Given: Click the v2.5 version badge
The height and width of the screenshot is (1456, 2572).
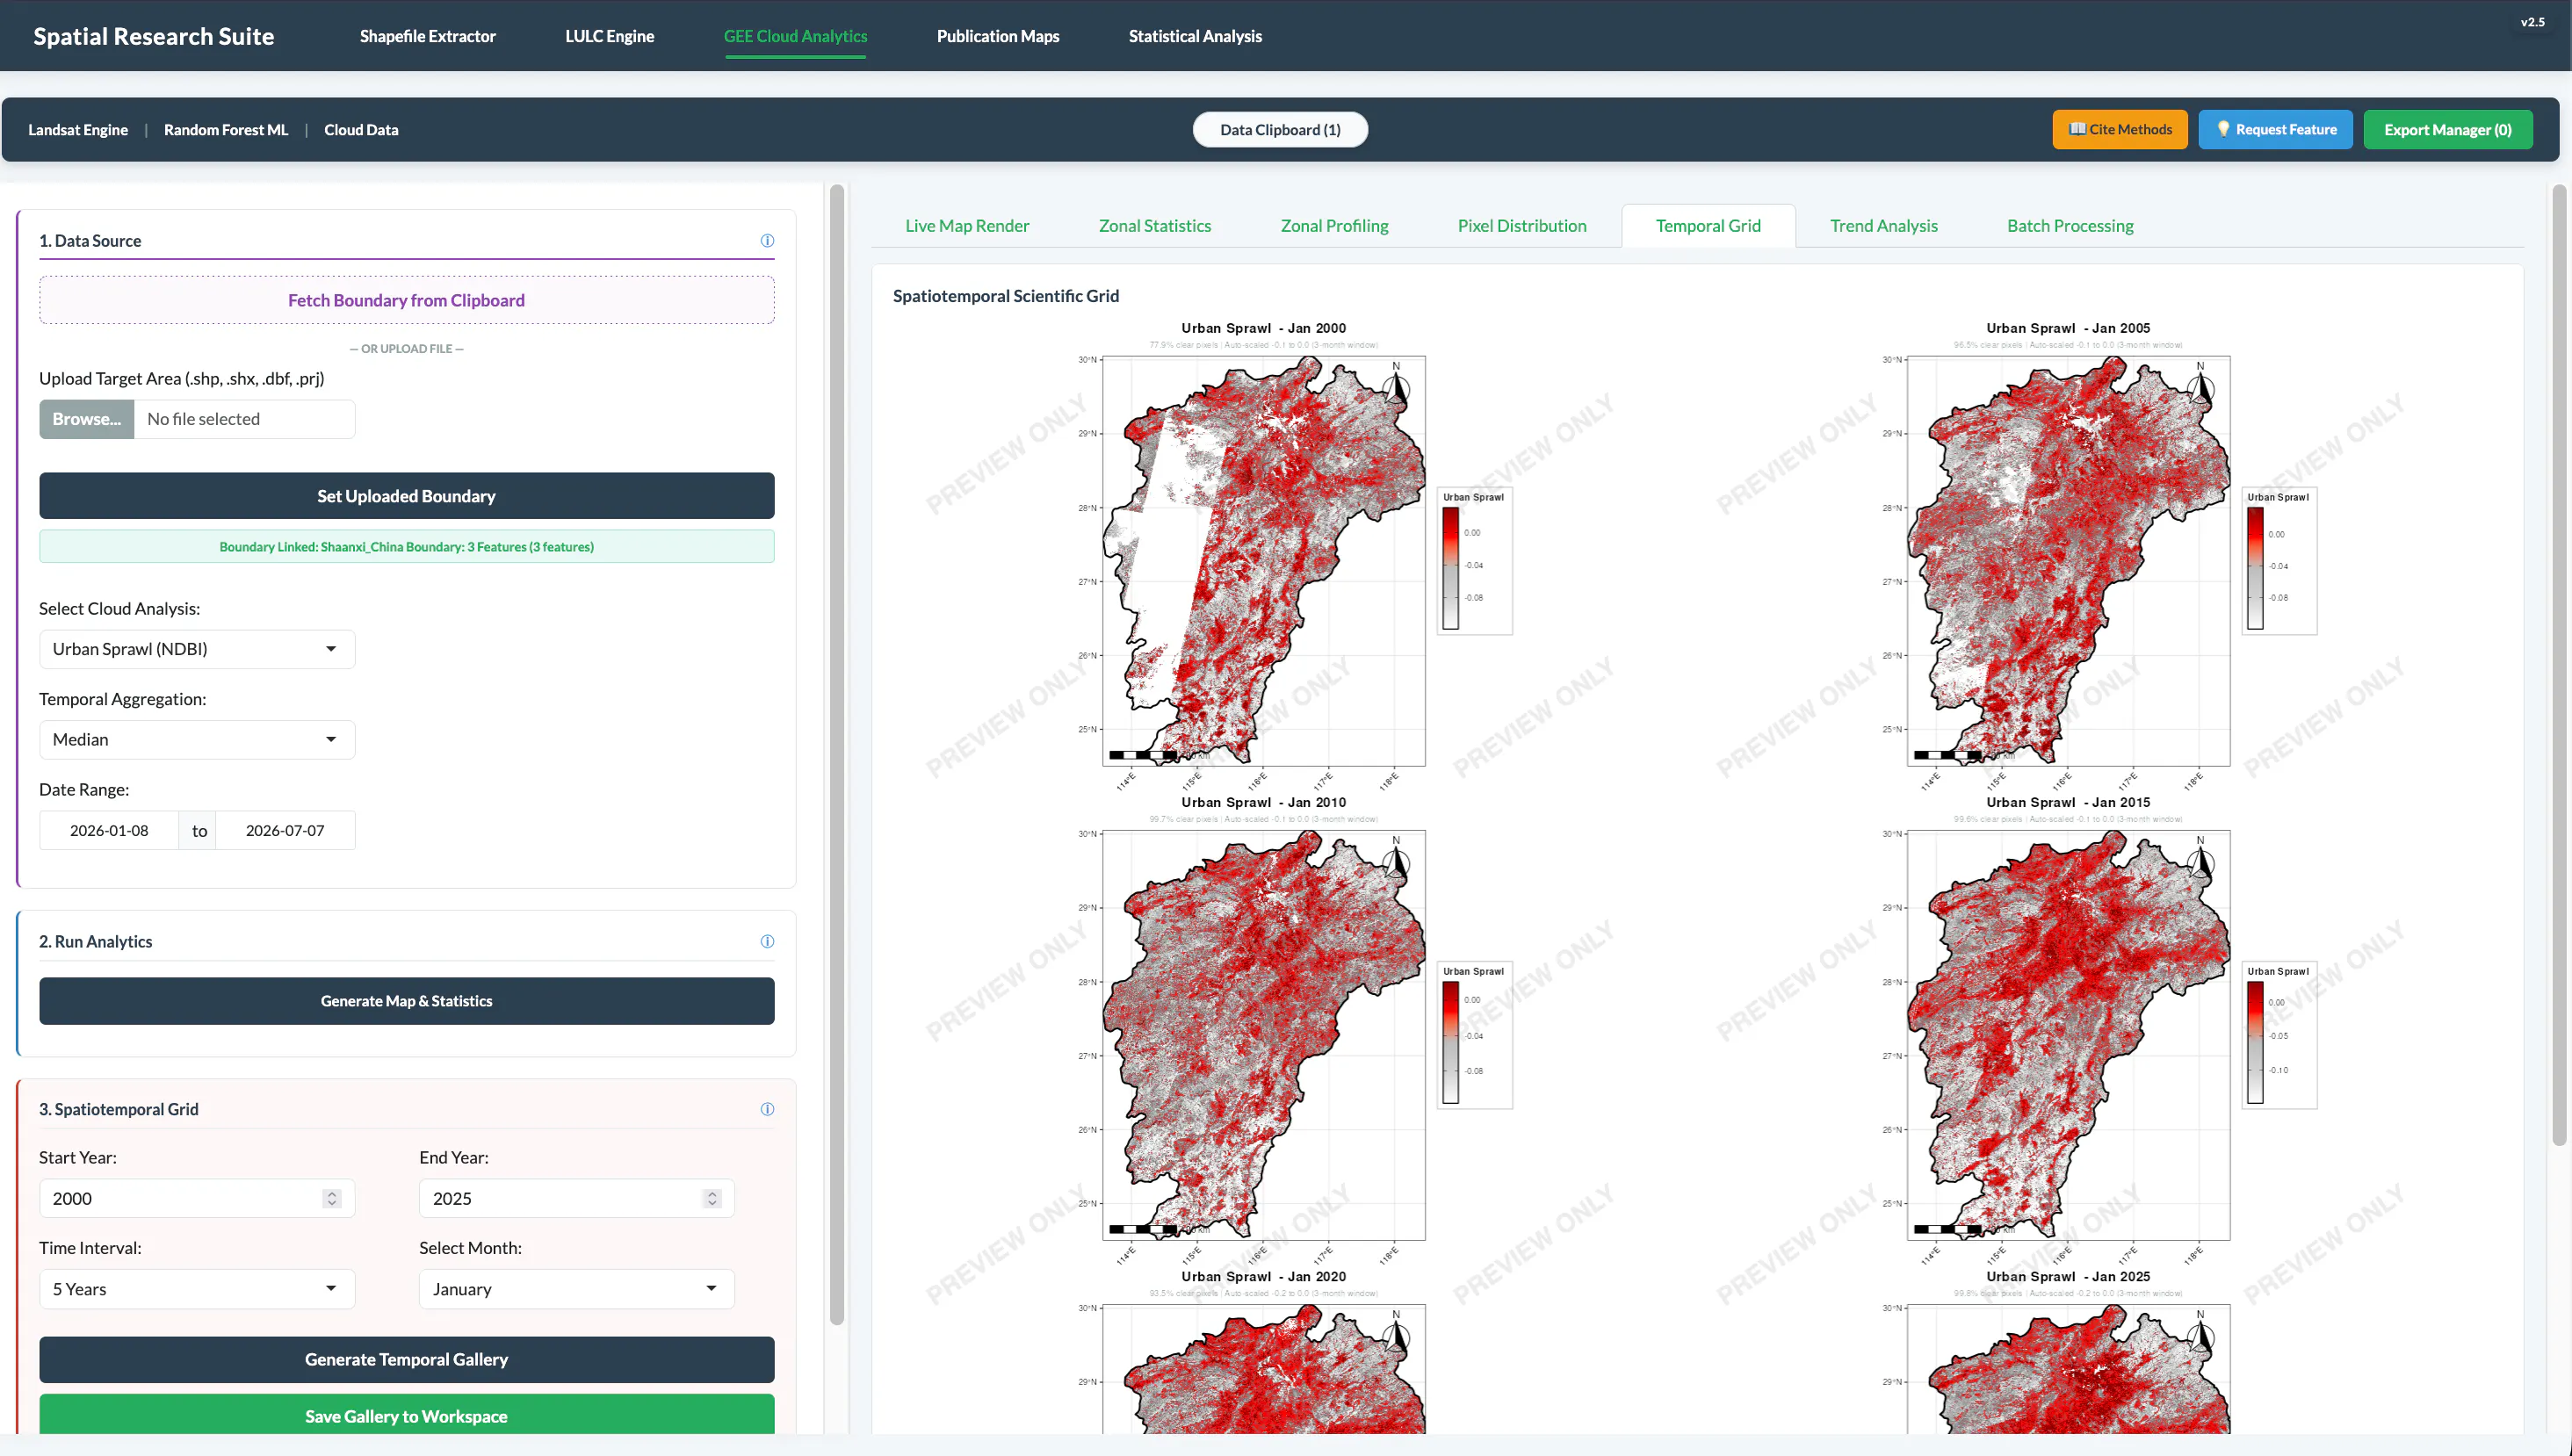Looking at the screenshot, I should pos(2533,22).
